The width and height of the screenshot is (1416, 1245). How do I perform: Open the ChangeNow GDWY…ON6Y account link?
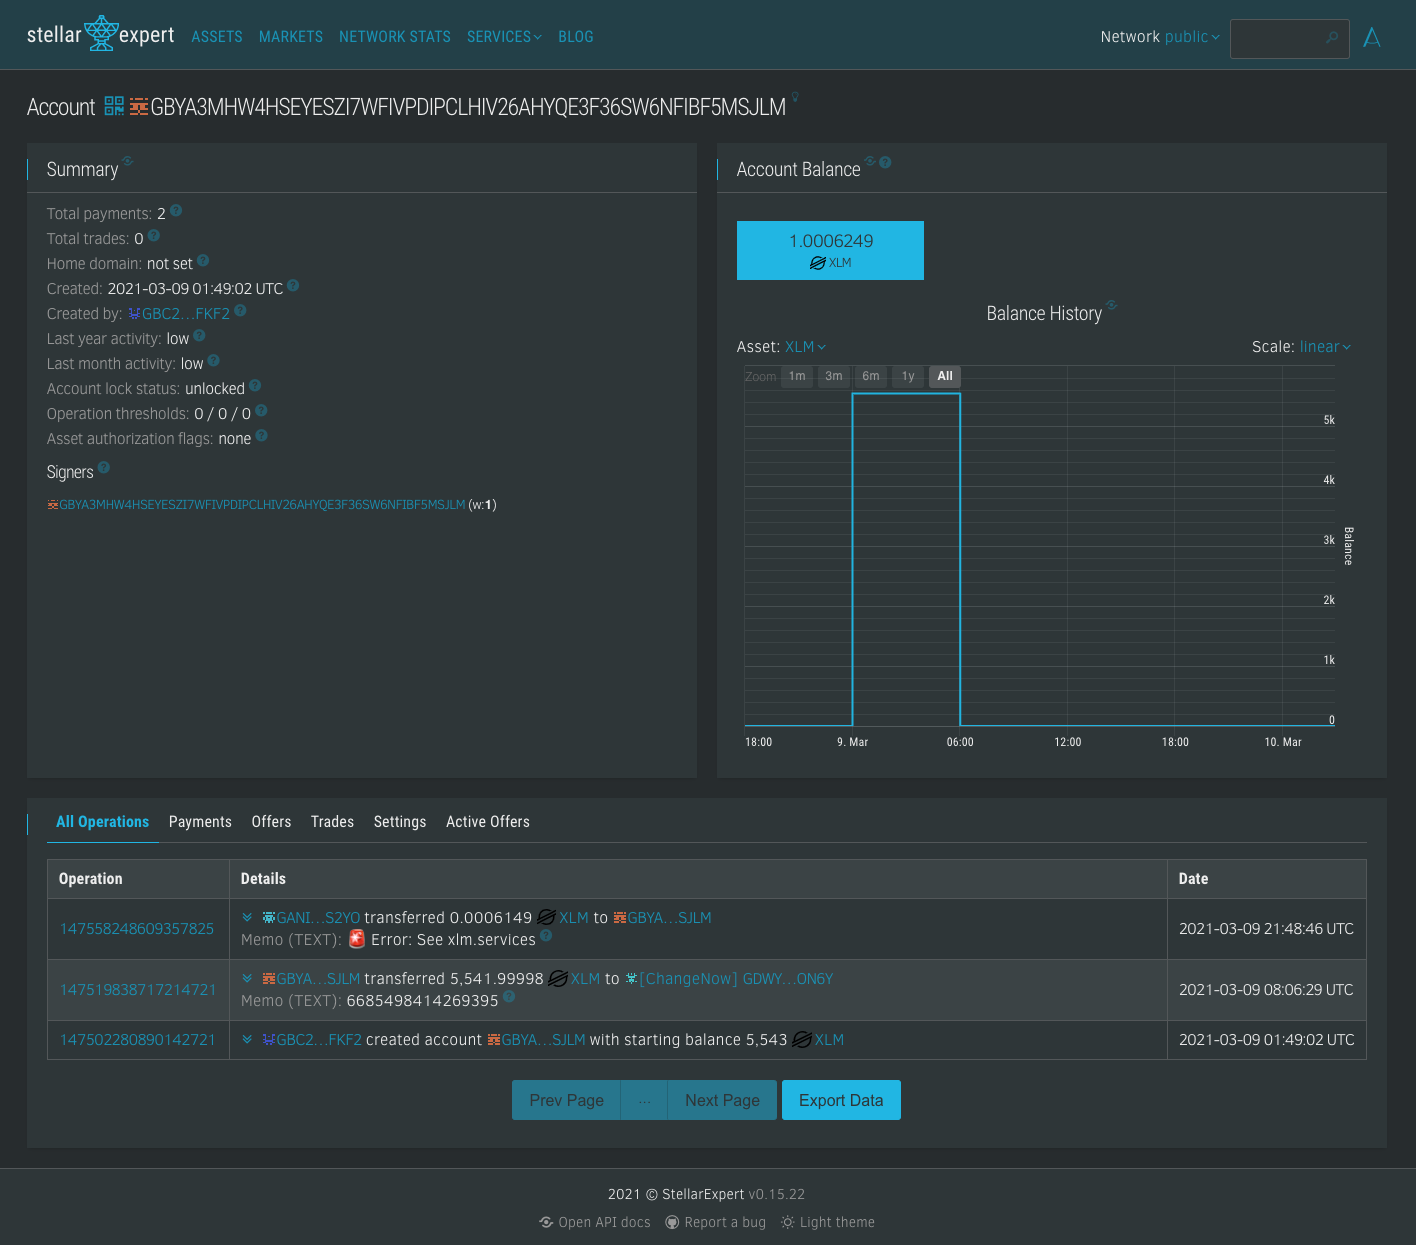tap(730, 979)
